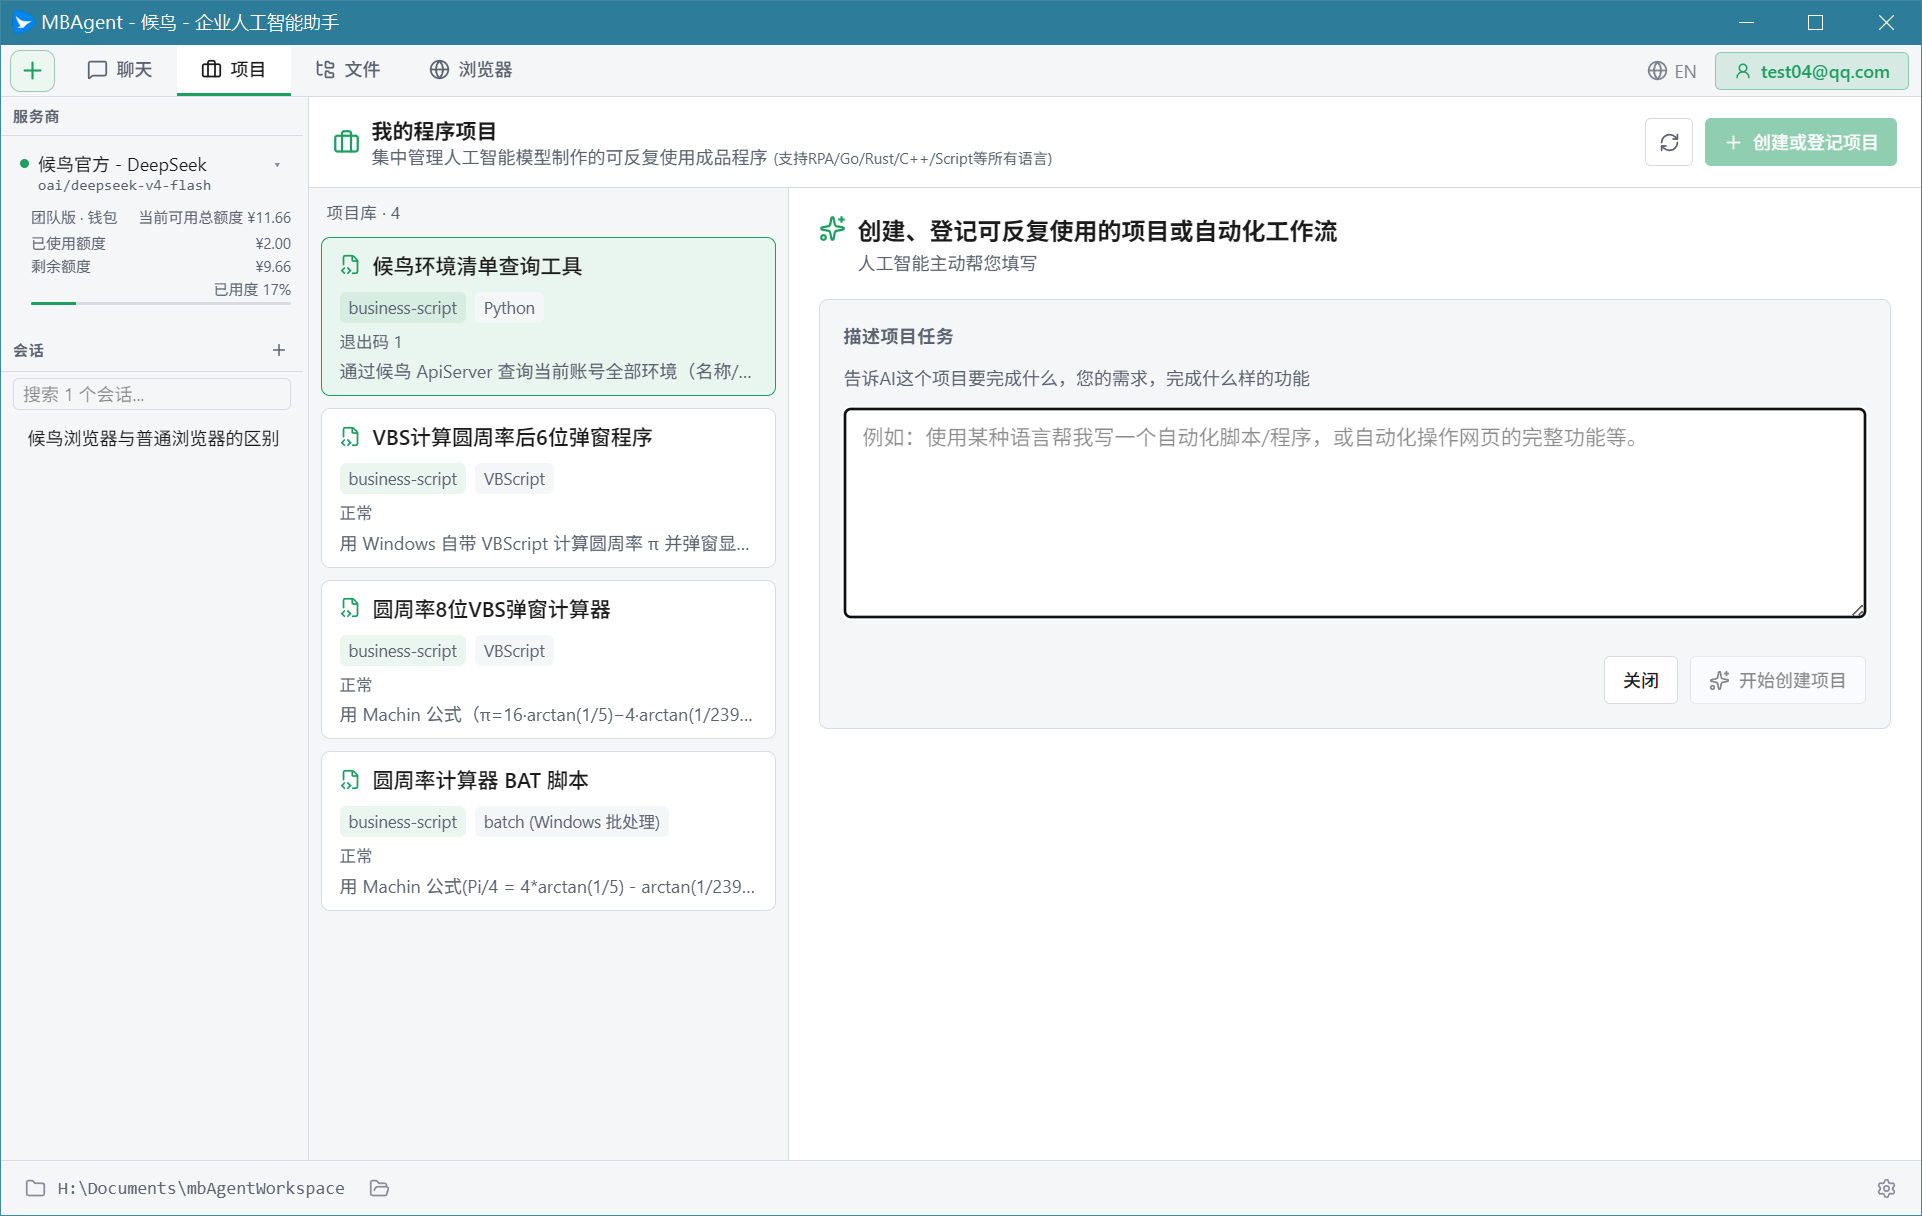Click the briefcase icon next to 我的程序项目
The height and width of the screenshot is (1216, 1922).
coord(346,142)
